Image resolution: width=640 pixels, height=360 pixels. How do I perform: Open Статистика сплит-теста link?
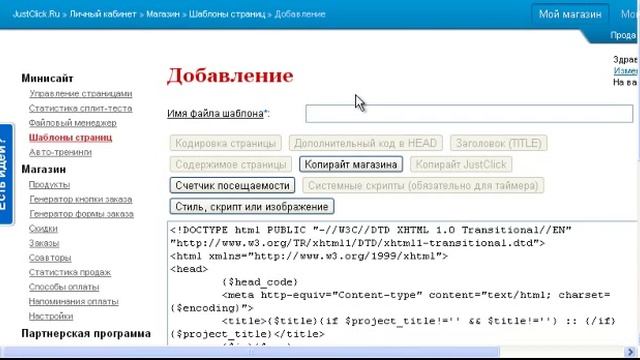pos(80,108)
